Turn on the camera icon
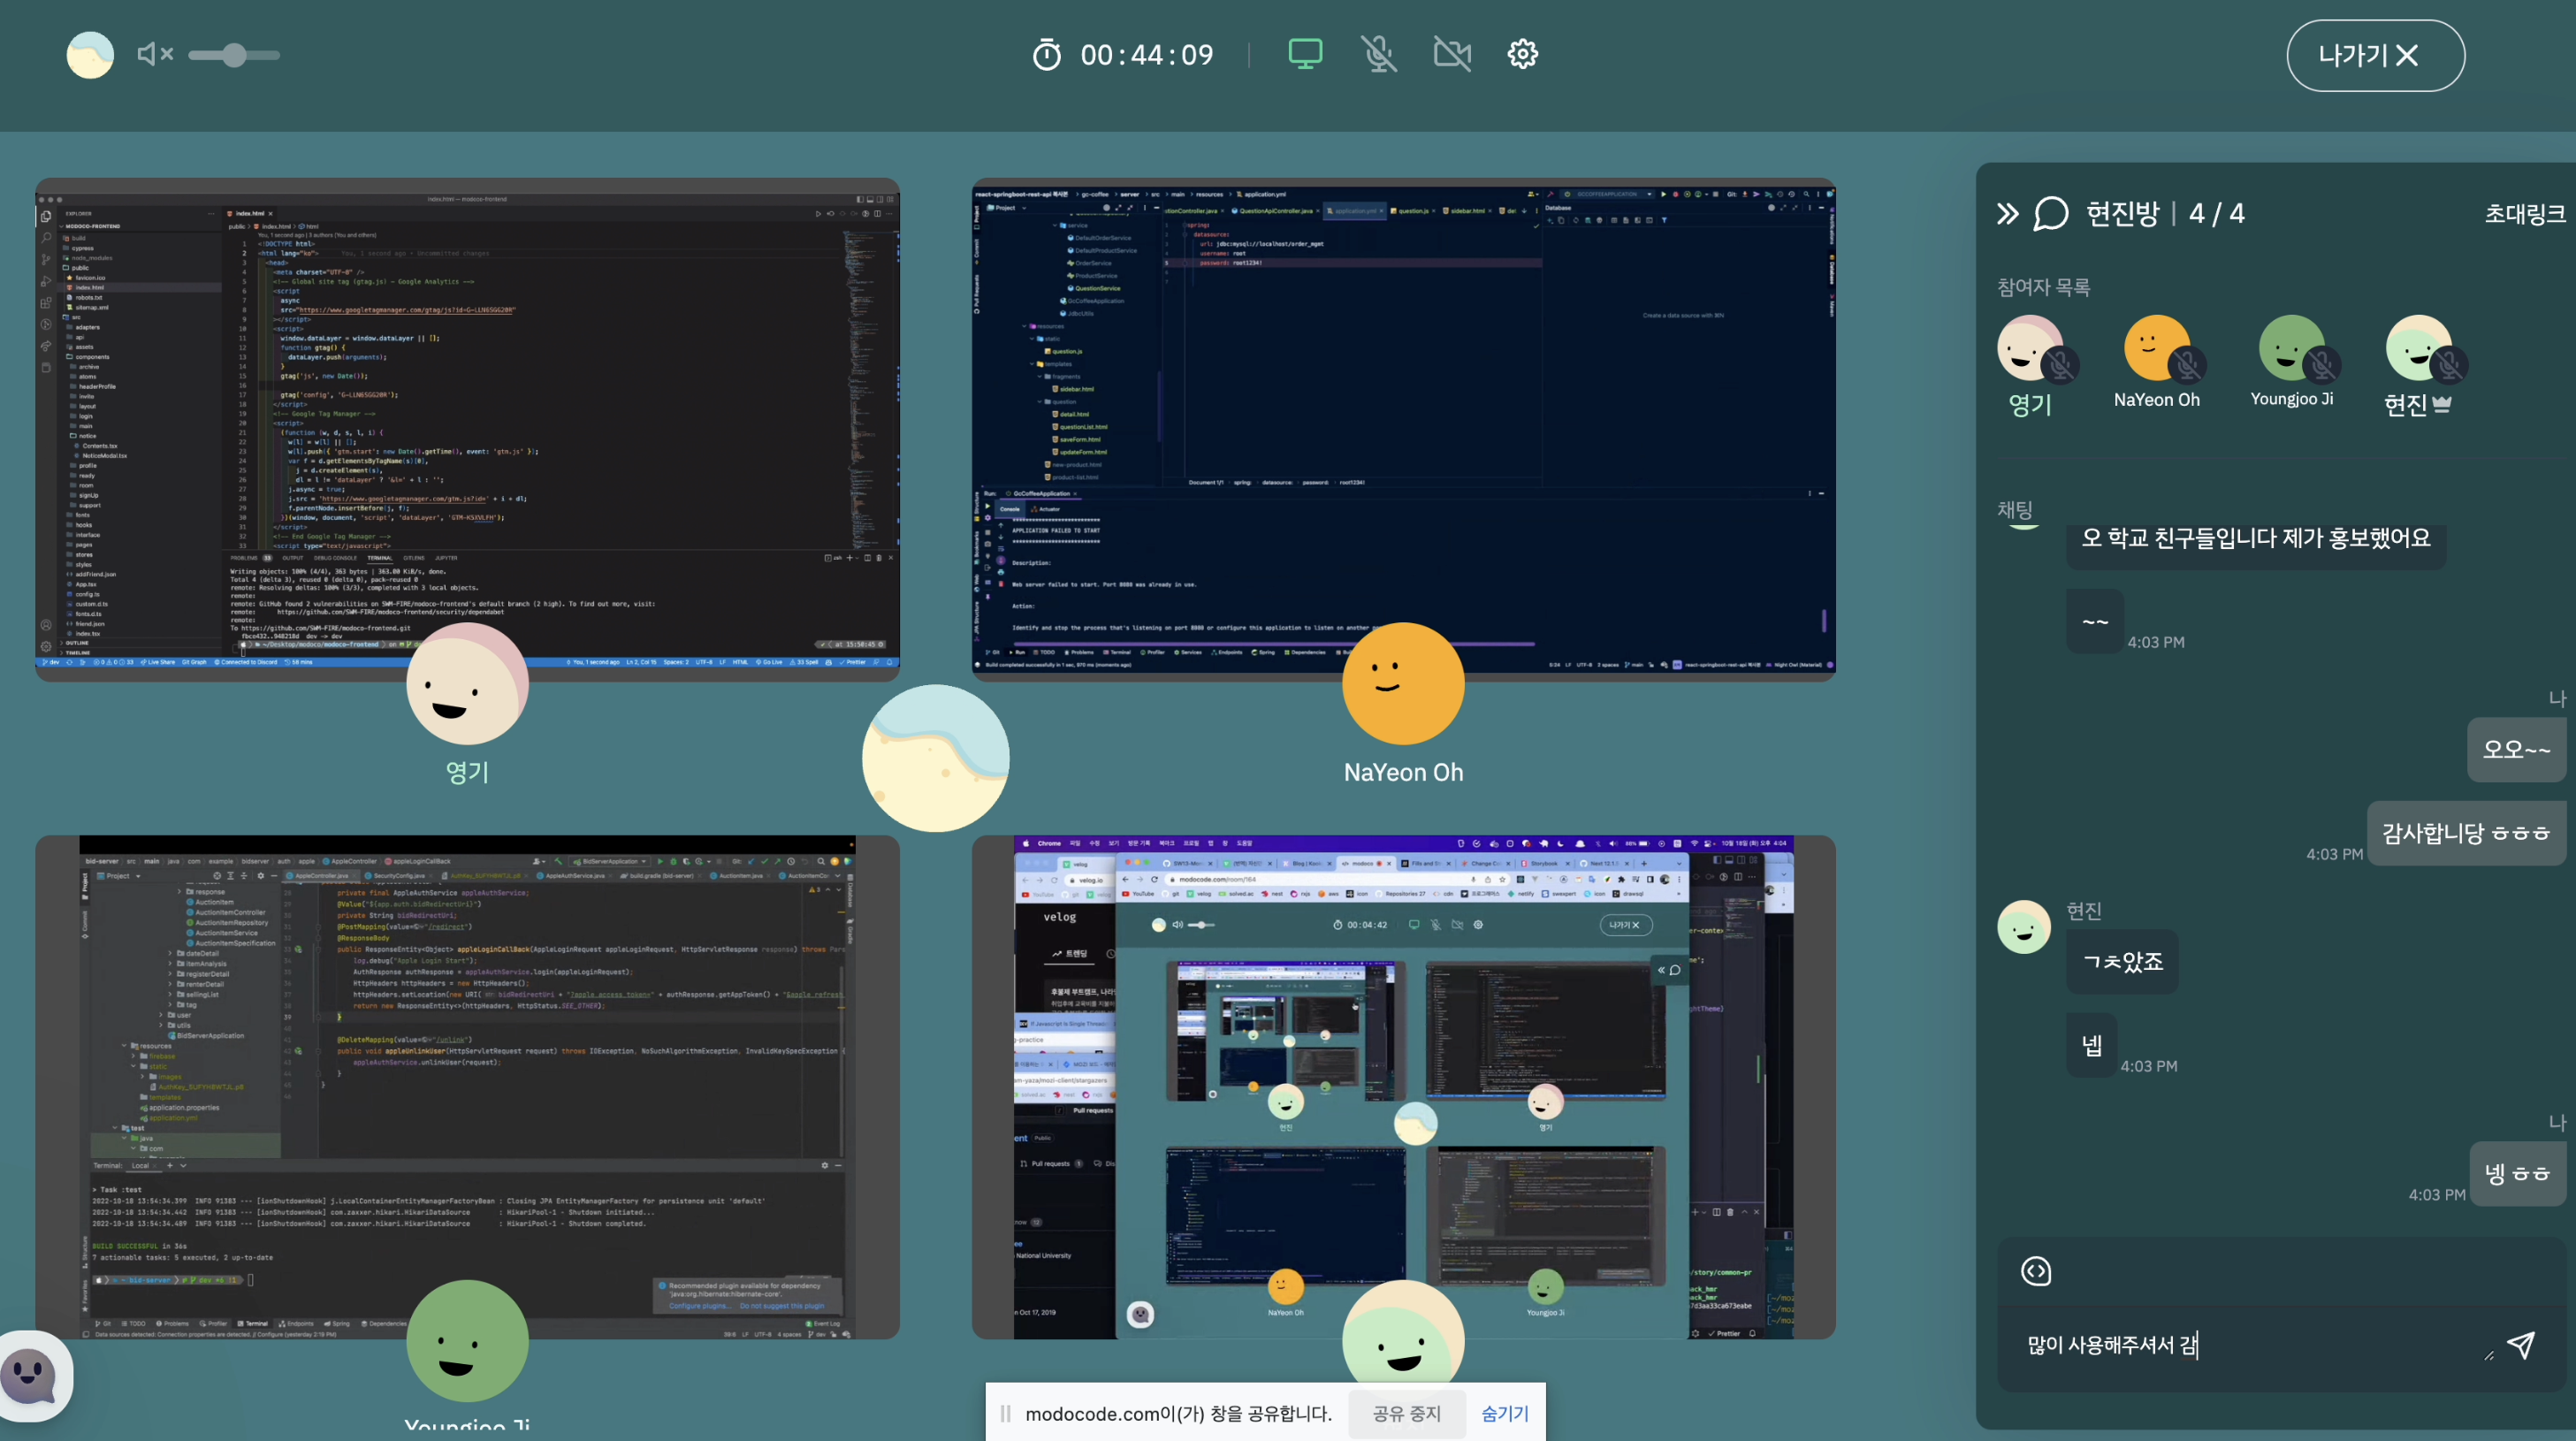This screenshot has height=1441, width=2576. (x=1452, y=54)
